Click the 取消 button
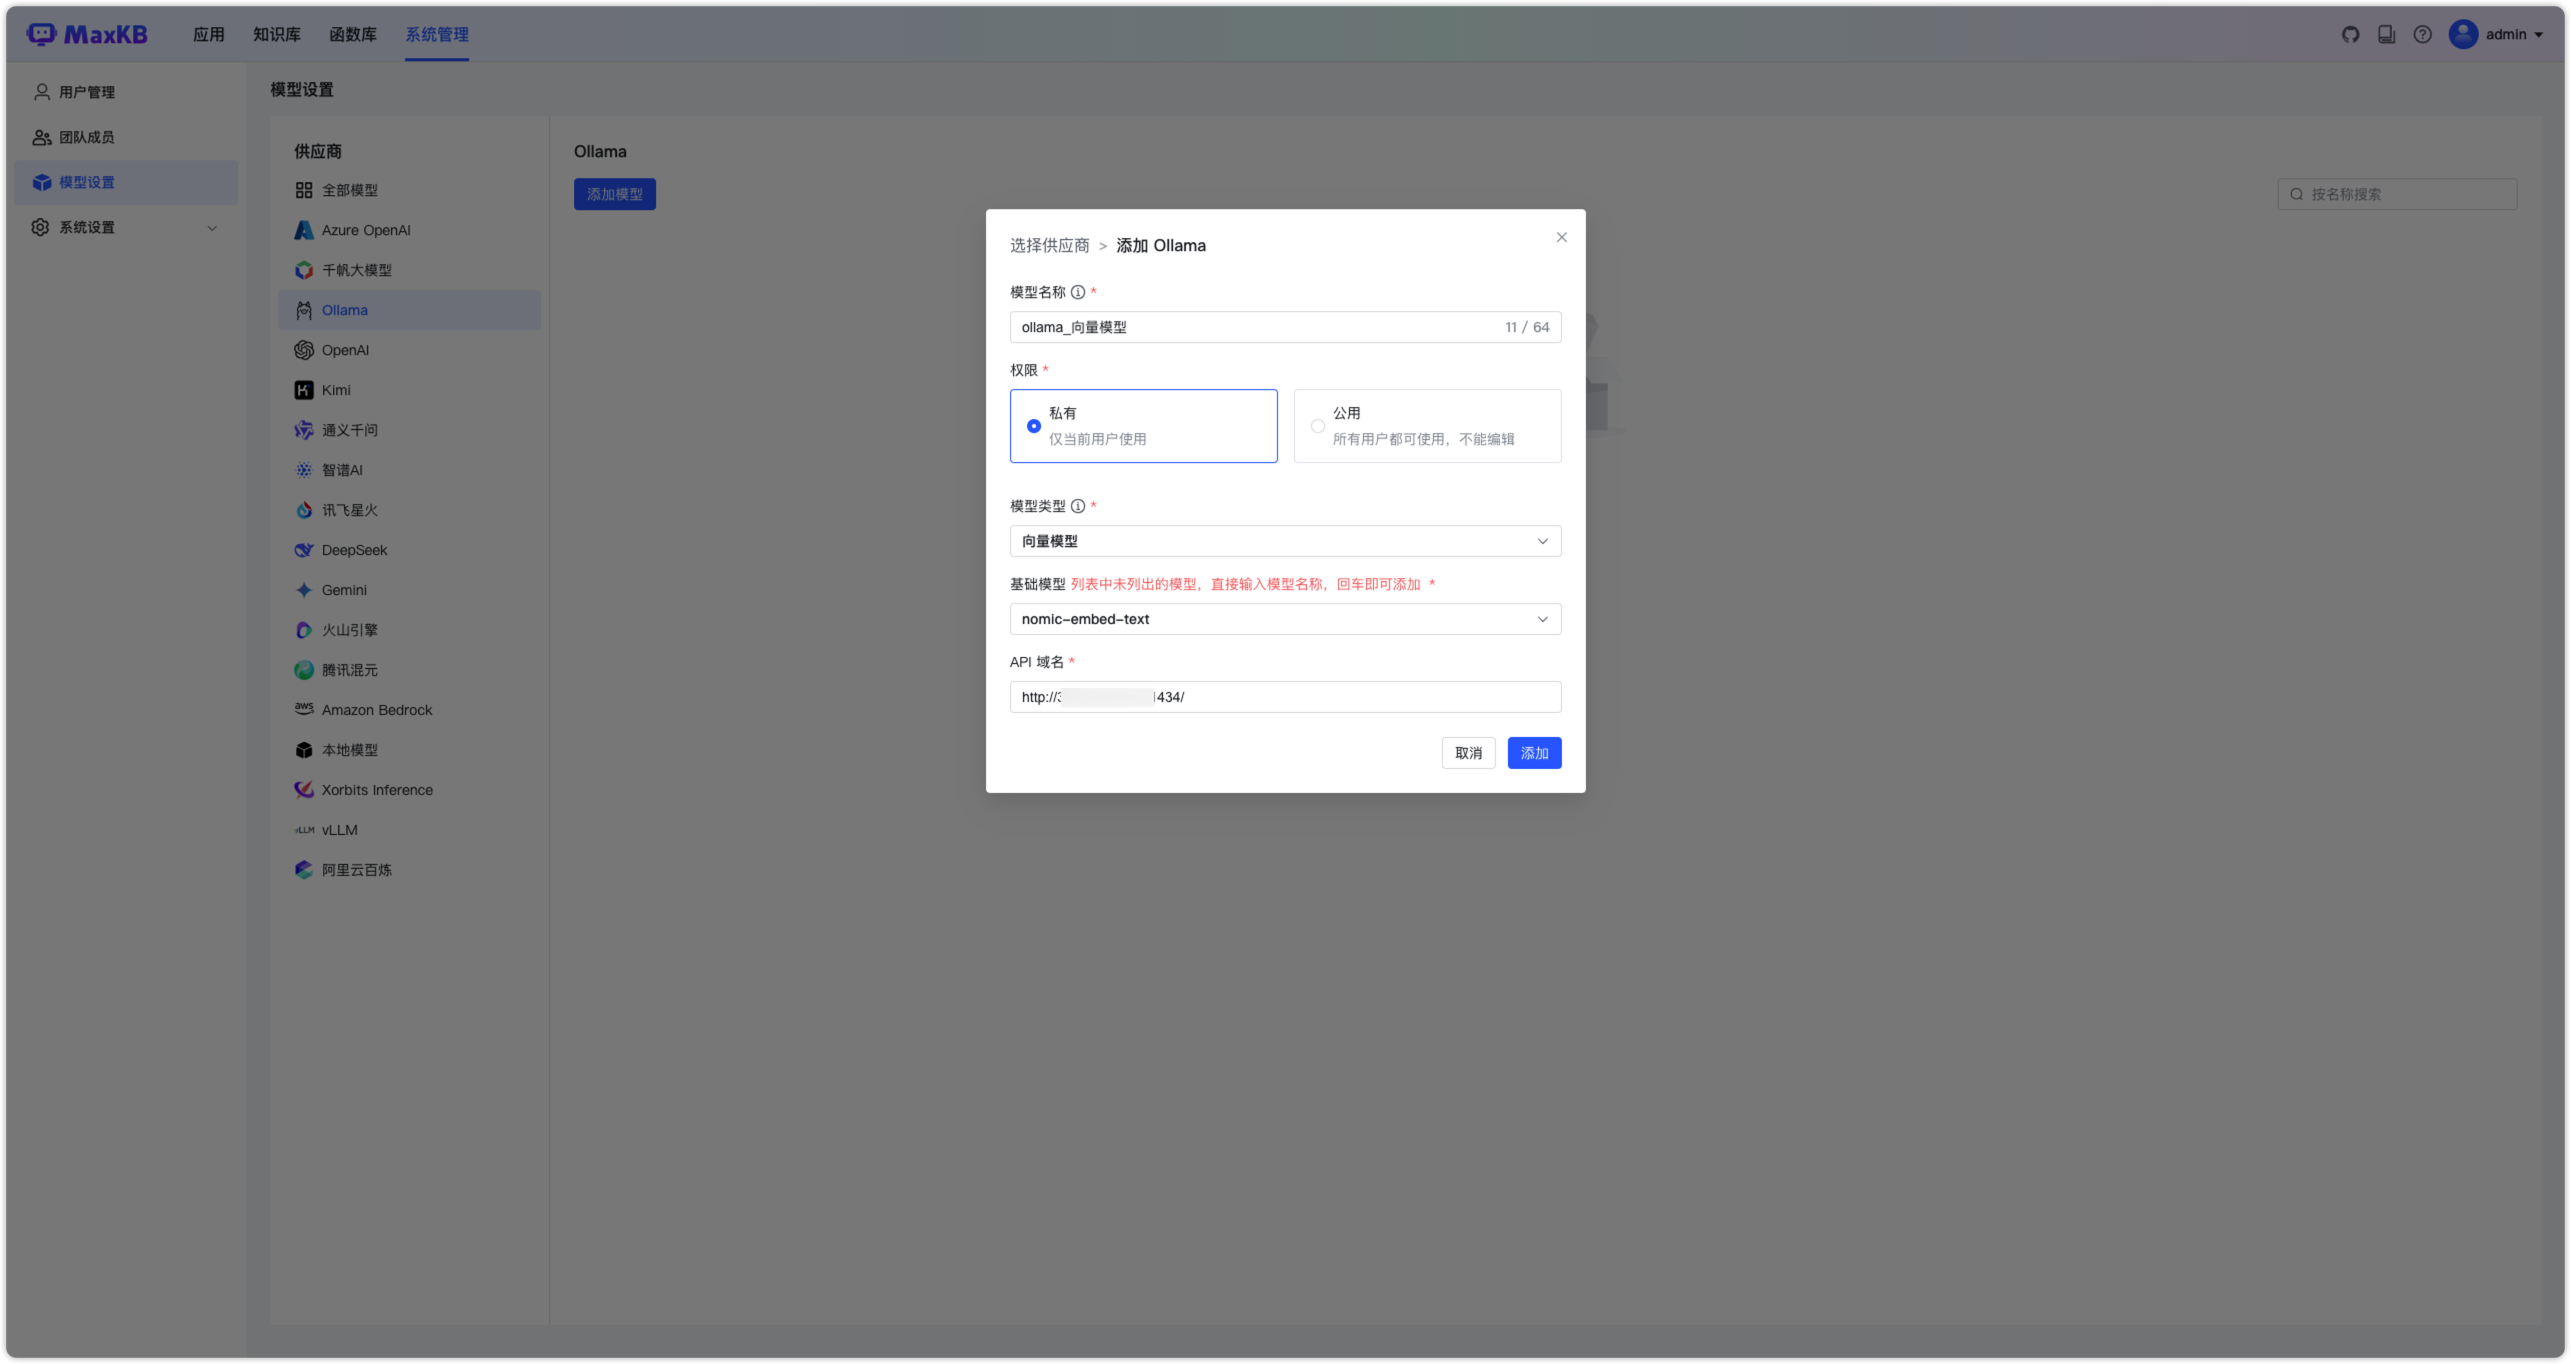This screenshot has height=1364, width=2571. click(1468, 753)
